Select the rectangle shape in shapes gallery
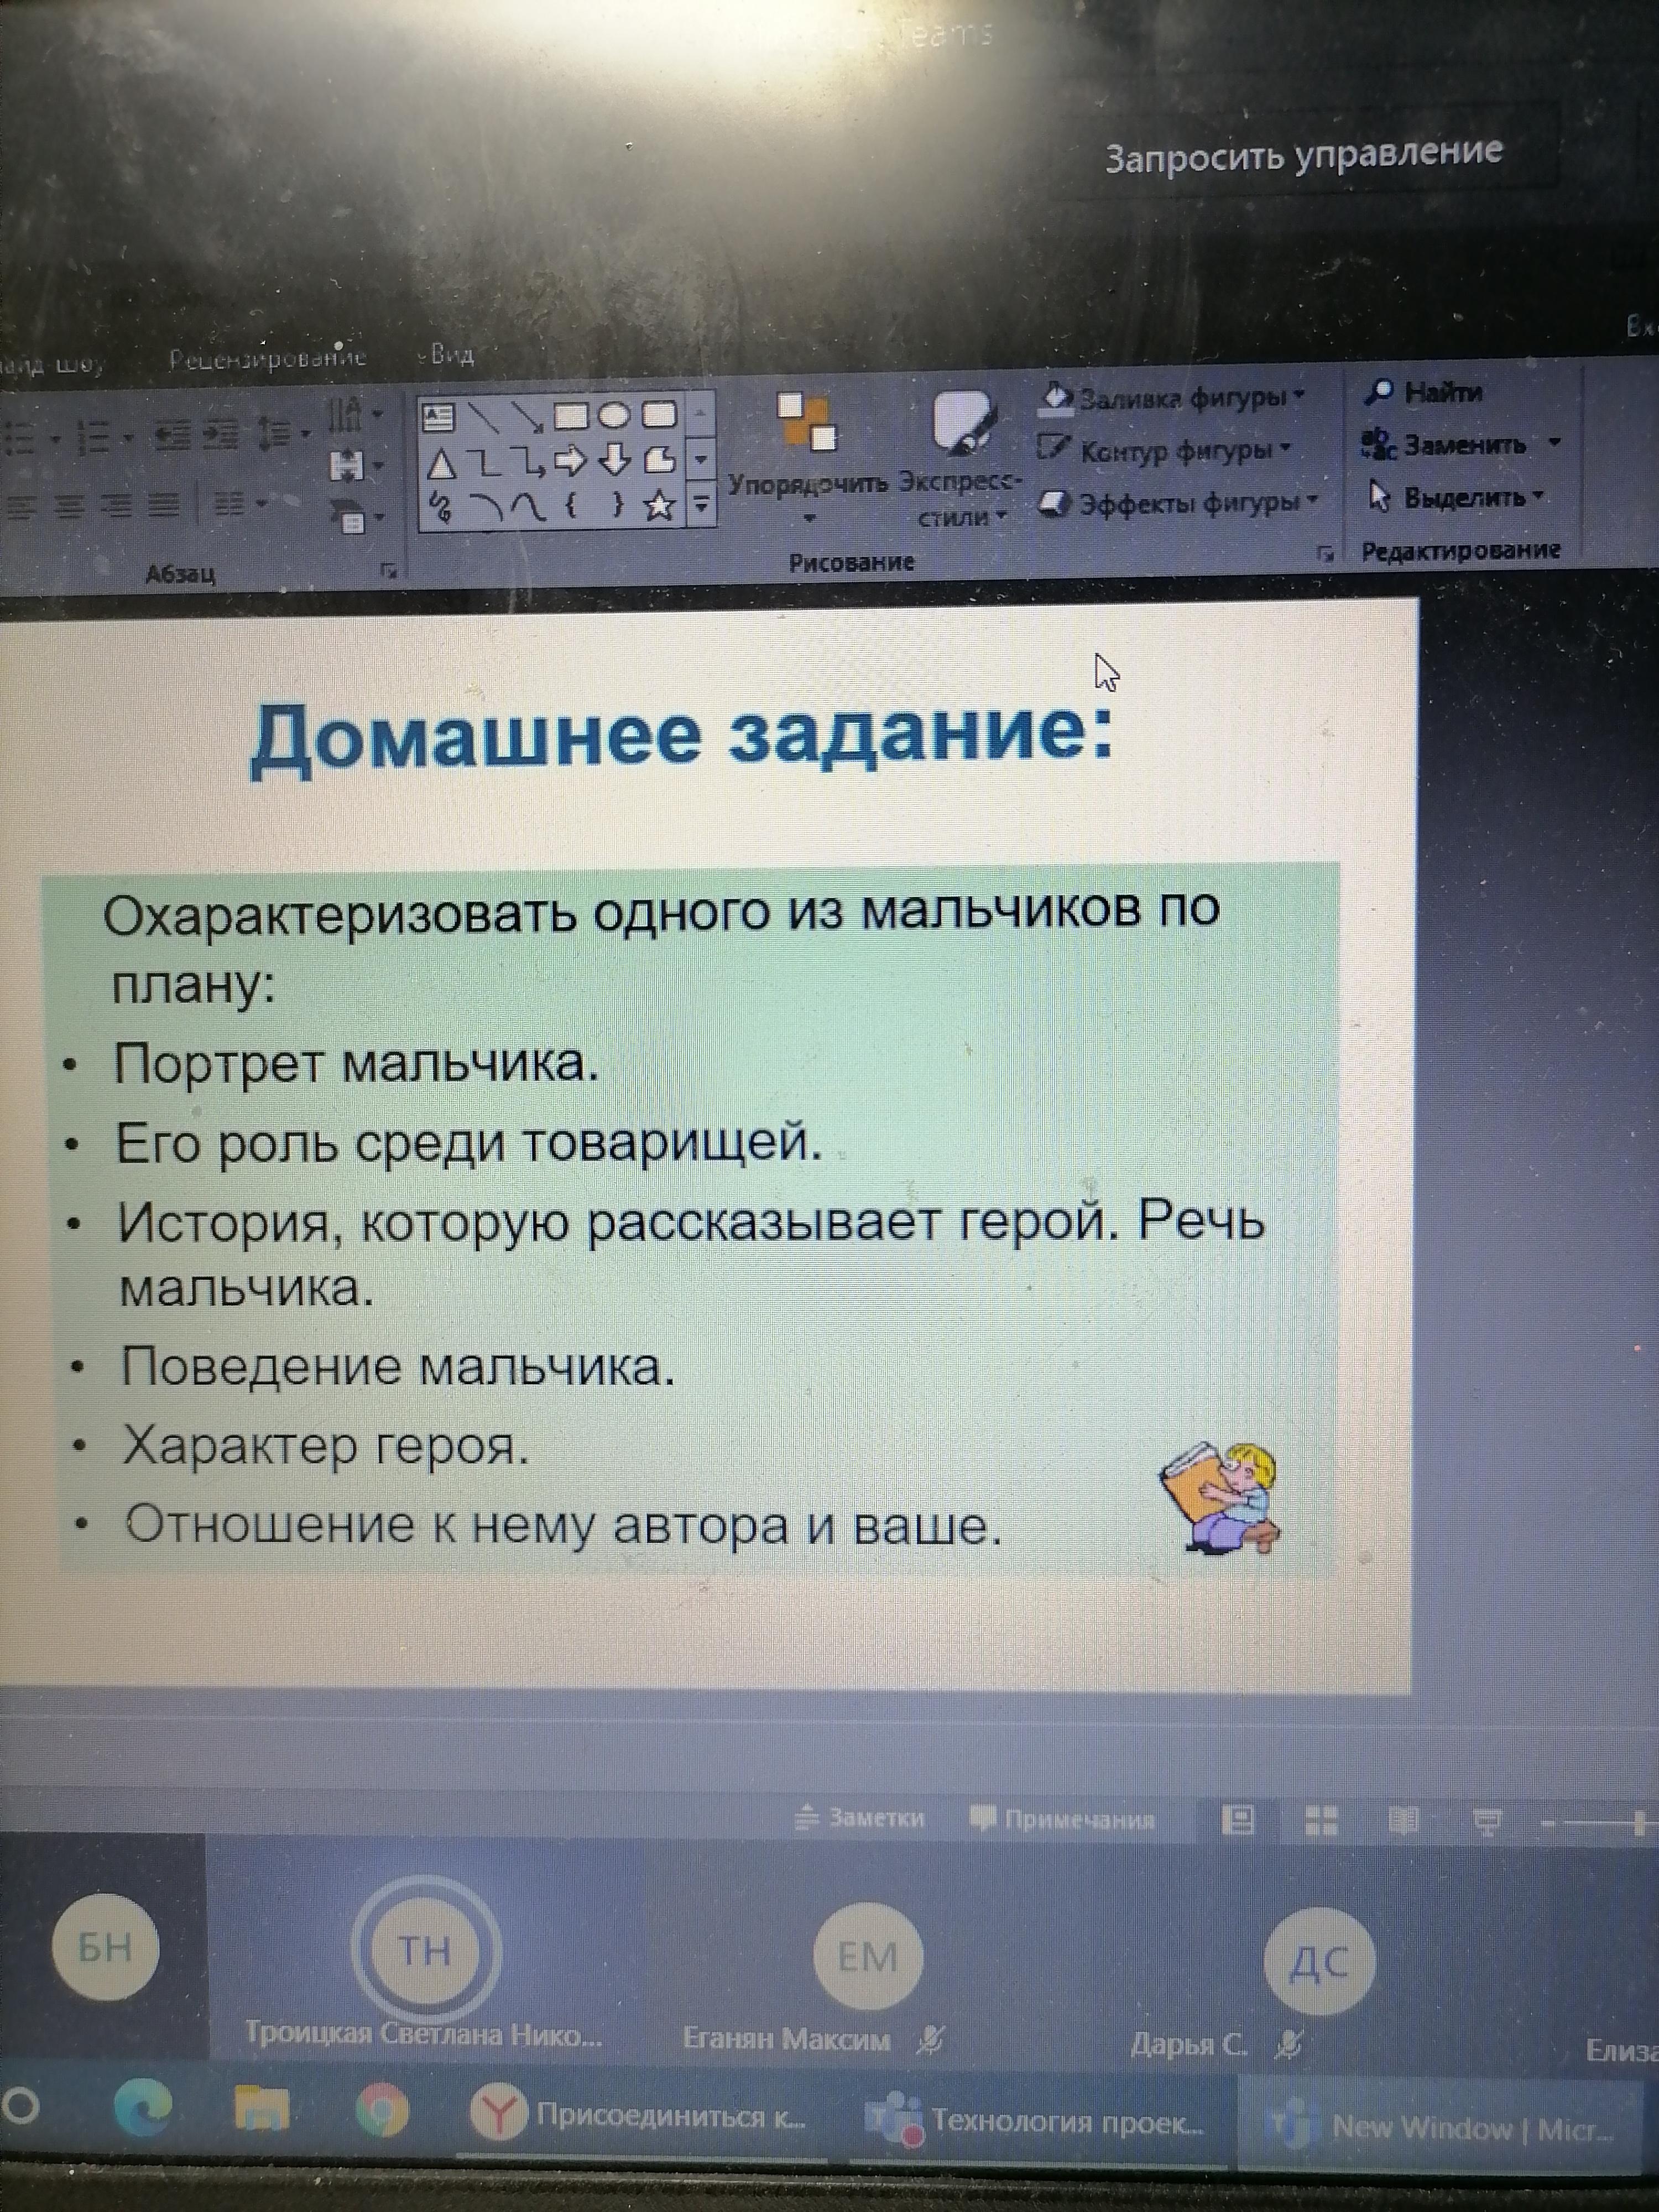 571,415
